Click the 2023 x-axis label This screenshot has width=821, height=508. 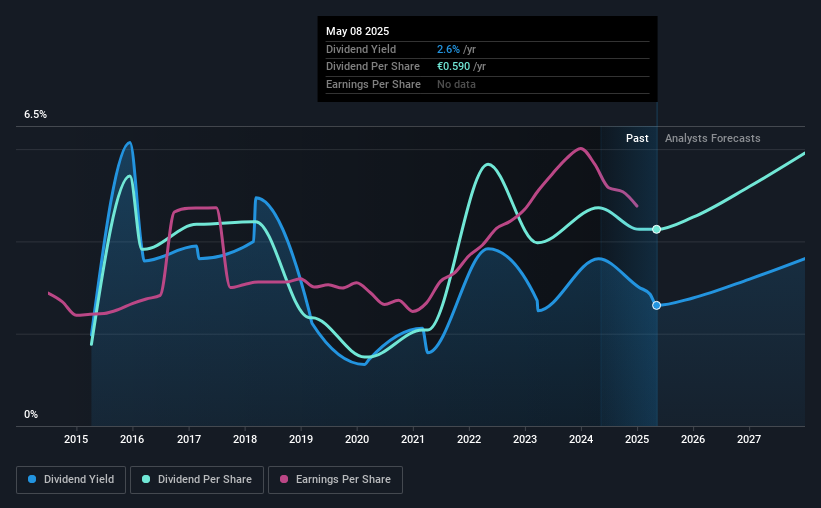pyautogui.click(x=525, y=439)
